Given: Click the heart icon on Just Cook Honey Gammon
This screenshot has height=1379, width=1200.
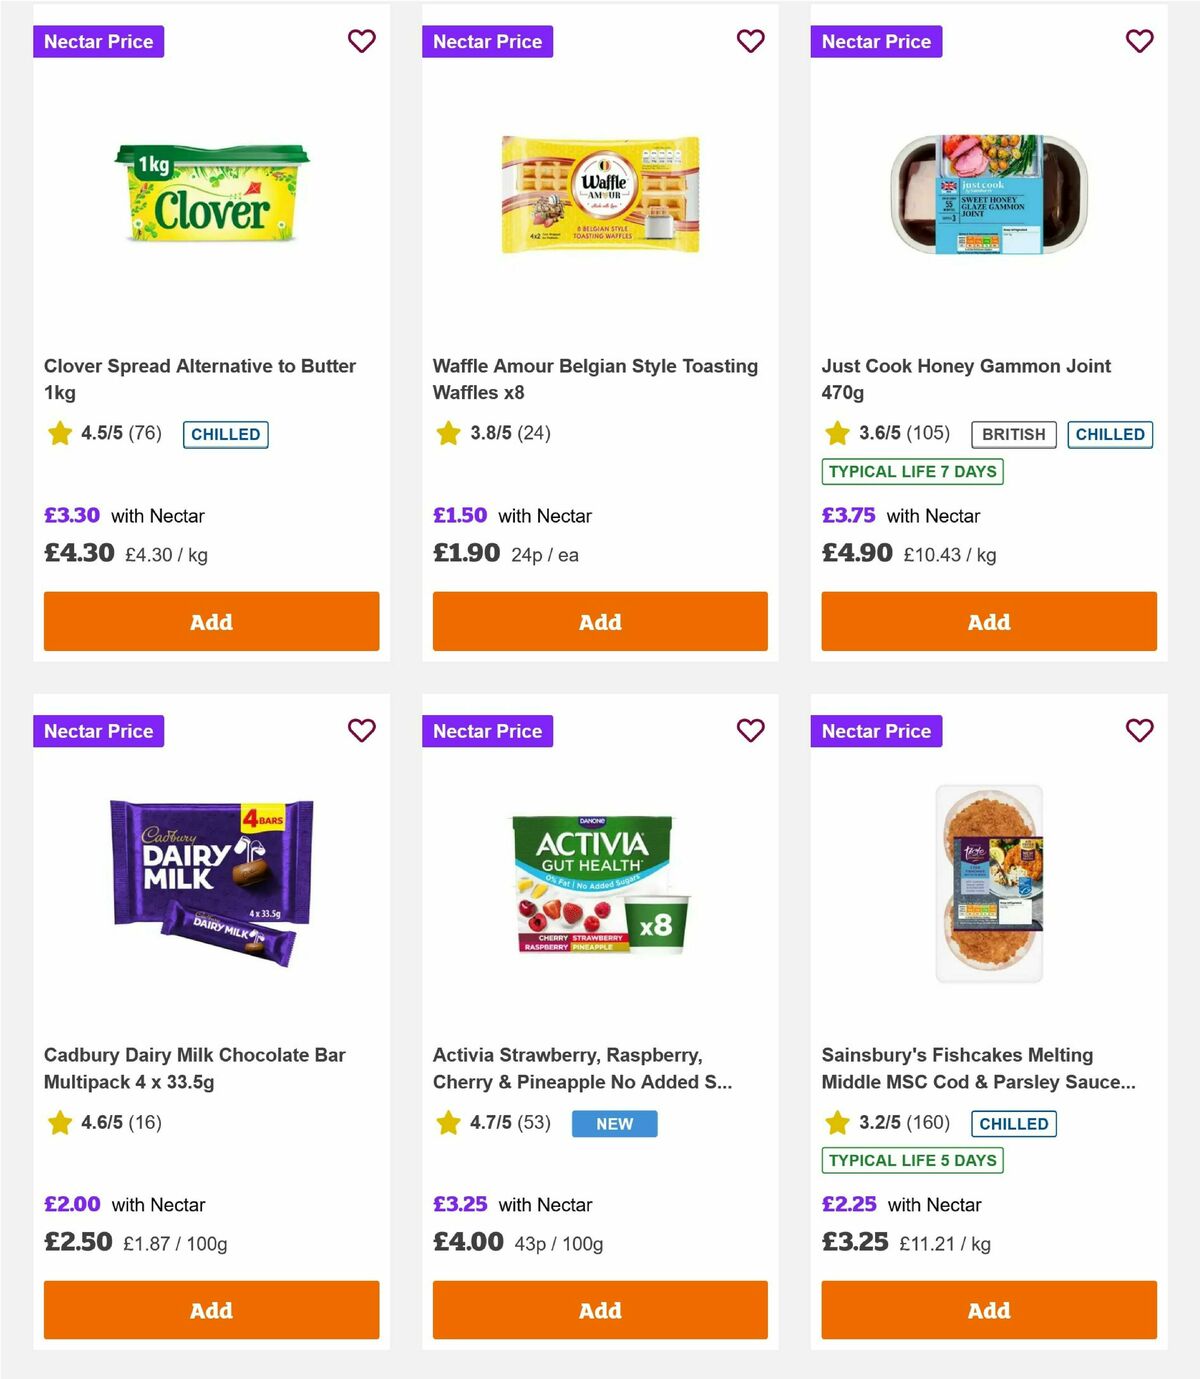Looking at the screenshot, I should (x=1139, y=41).
